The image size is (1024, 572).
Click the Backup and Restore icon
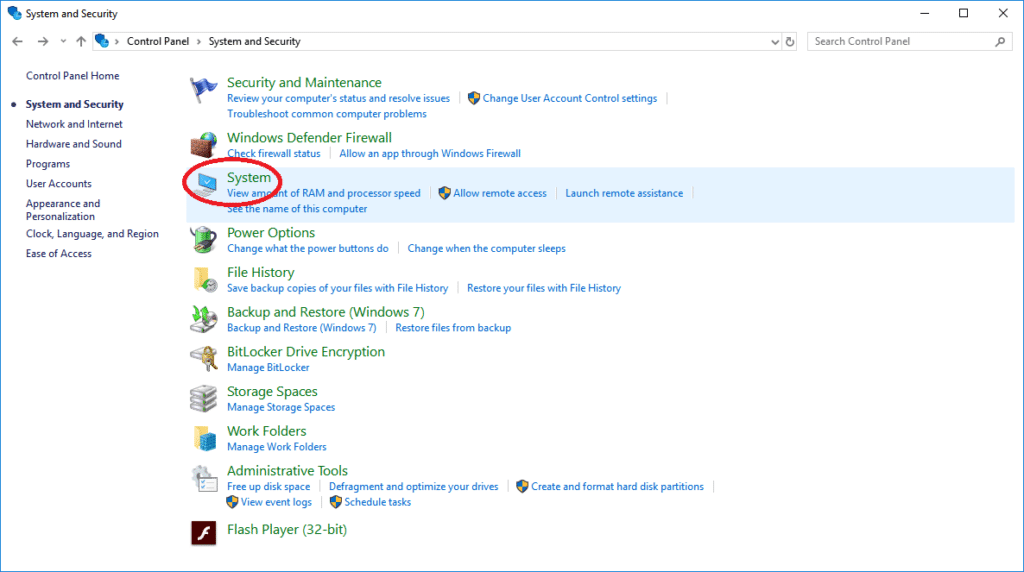(204, 319)
